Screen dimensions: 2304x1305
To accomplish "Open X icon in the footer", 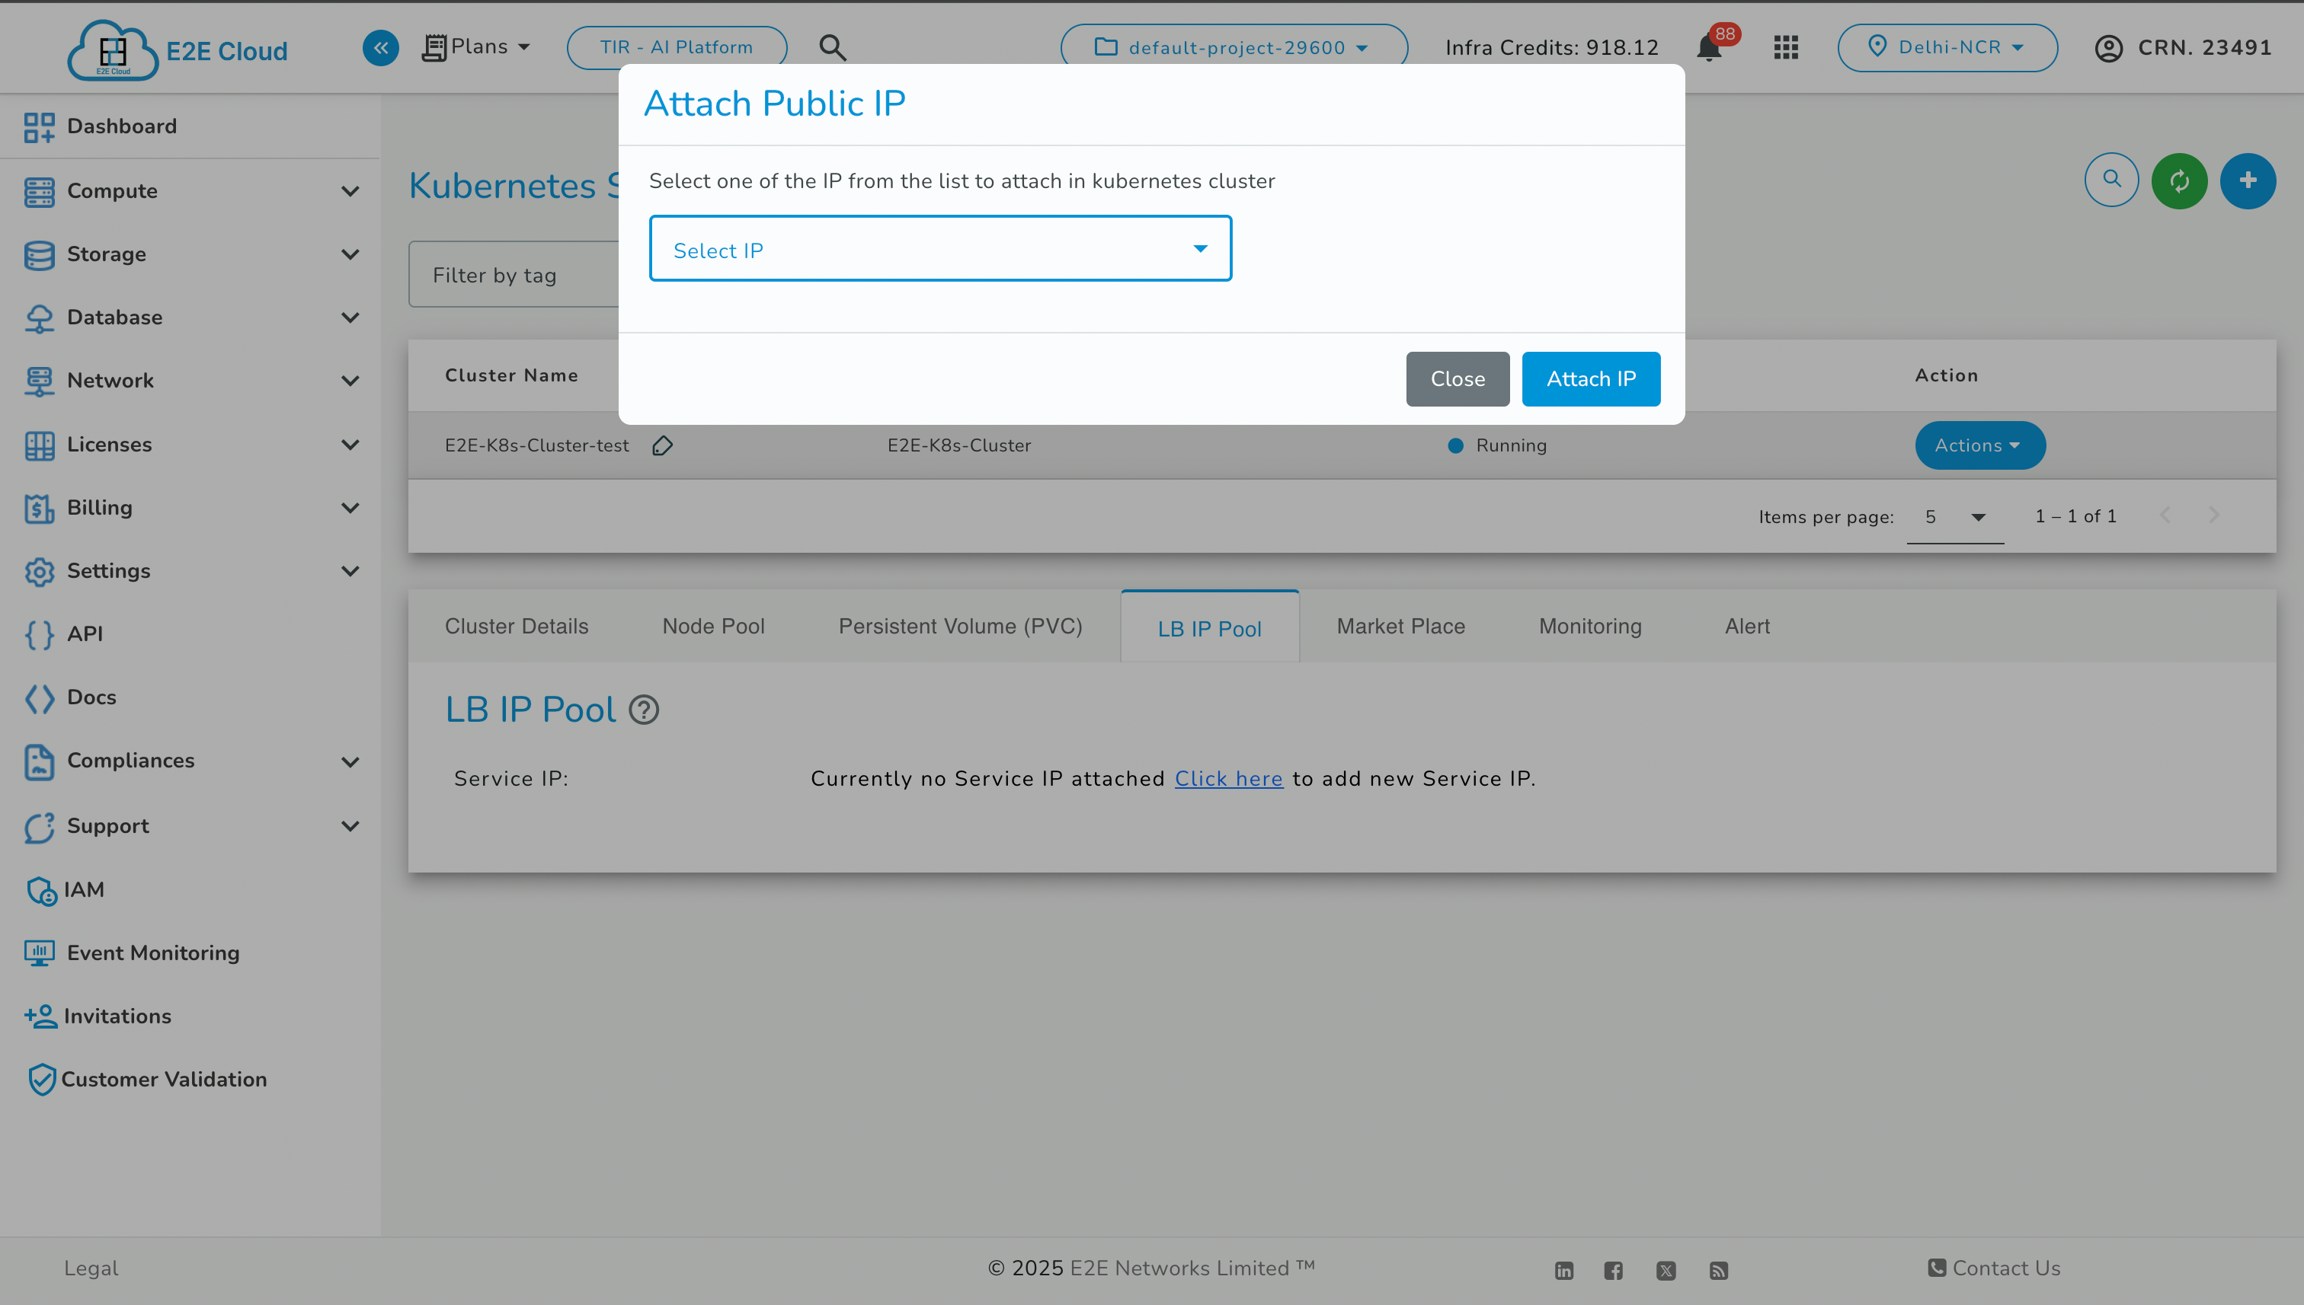I will (1666, 1270).
